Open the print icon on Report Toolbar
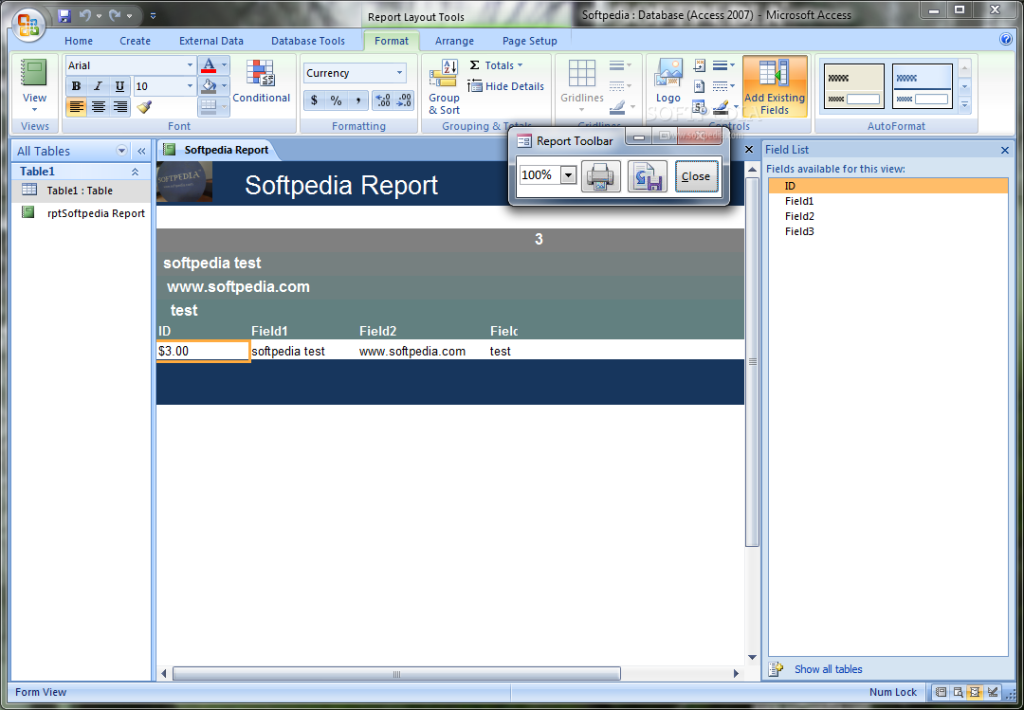 click(x=599, y=176)
